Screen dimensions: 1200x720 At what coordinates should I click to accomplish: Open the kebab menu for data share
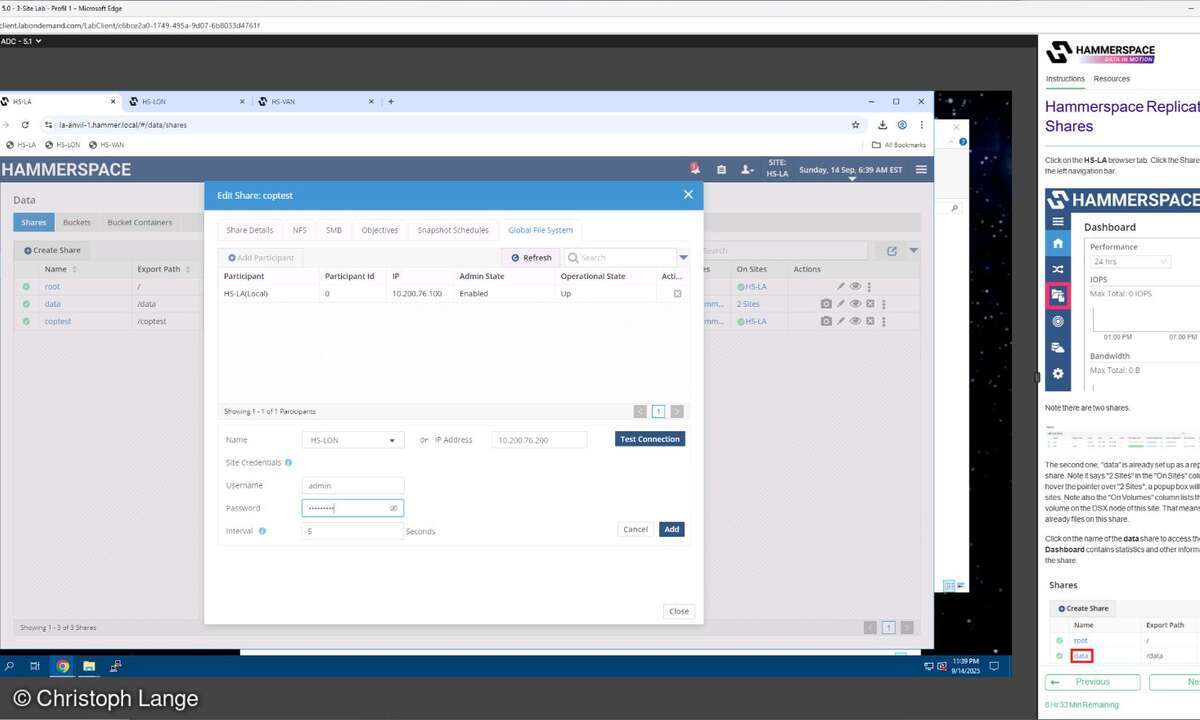[884, 304]
